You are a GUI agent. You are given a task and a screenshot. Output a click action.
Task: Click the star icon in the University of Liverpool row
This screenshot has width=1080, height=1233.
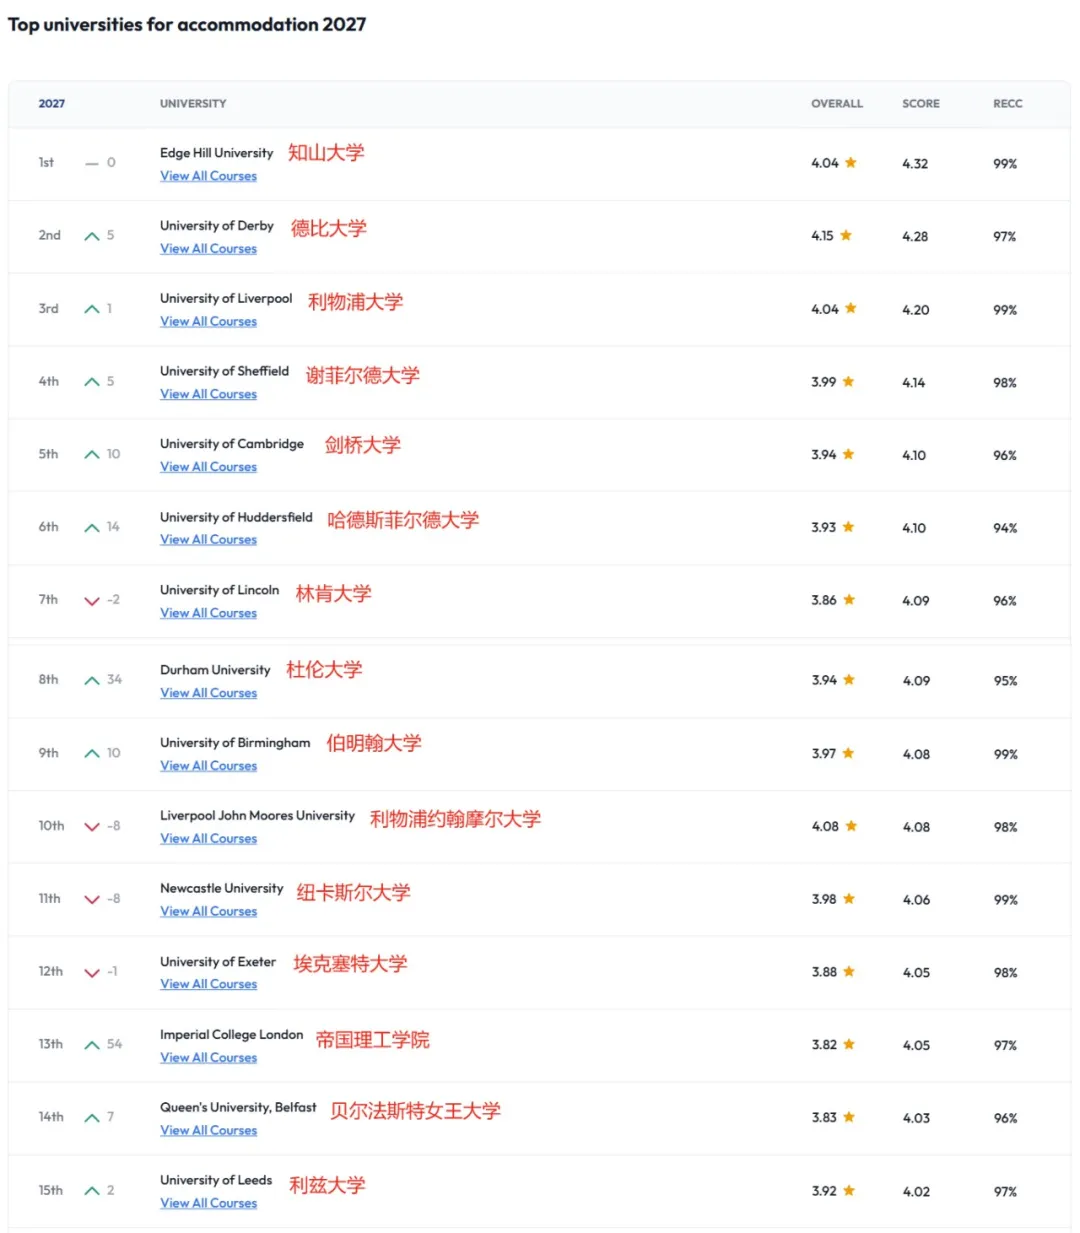point(851,308)
